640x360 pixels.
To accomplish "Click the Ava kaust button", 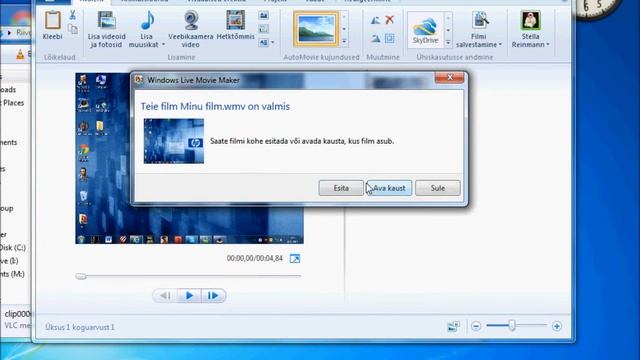I will coord(389,188).
